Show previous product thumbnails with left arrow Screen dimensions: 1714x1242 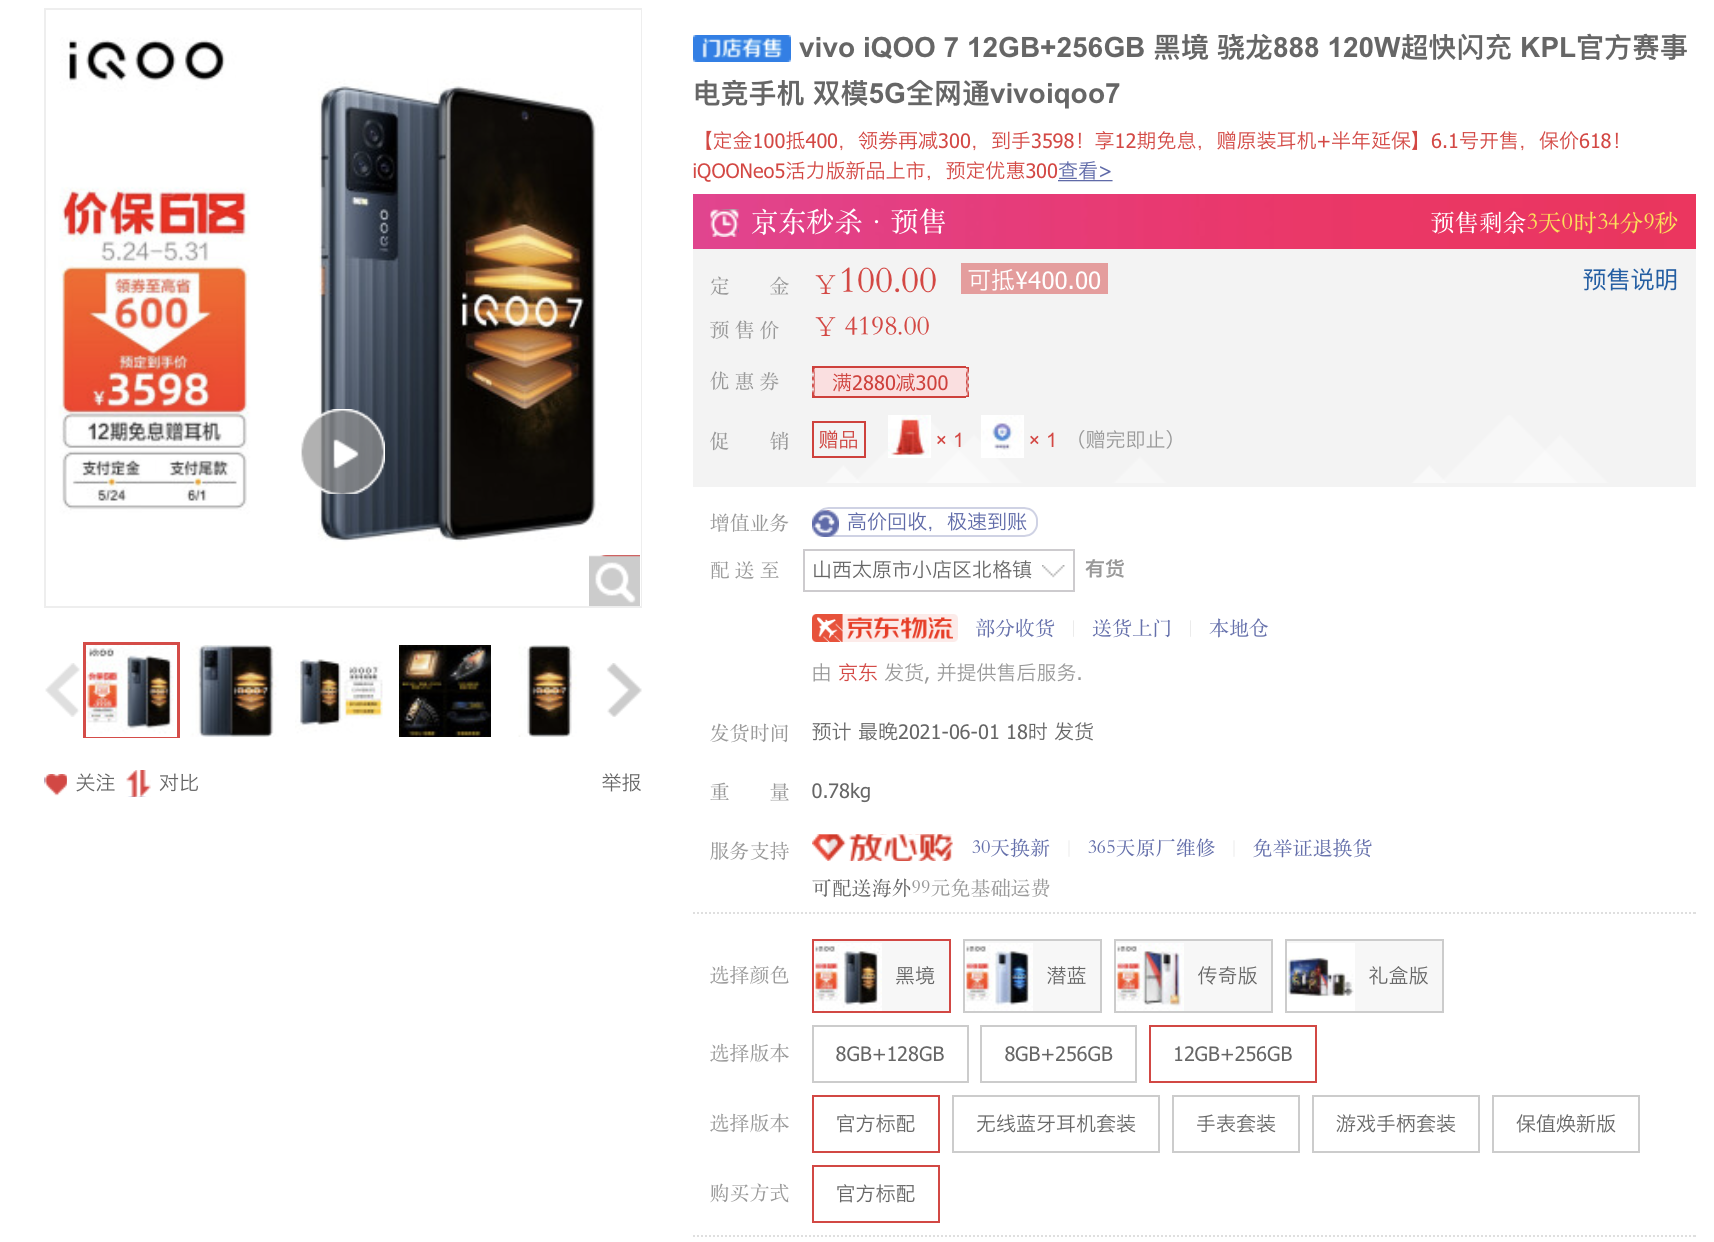tap(63, 690)
